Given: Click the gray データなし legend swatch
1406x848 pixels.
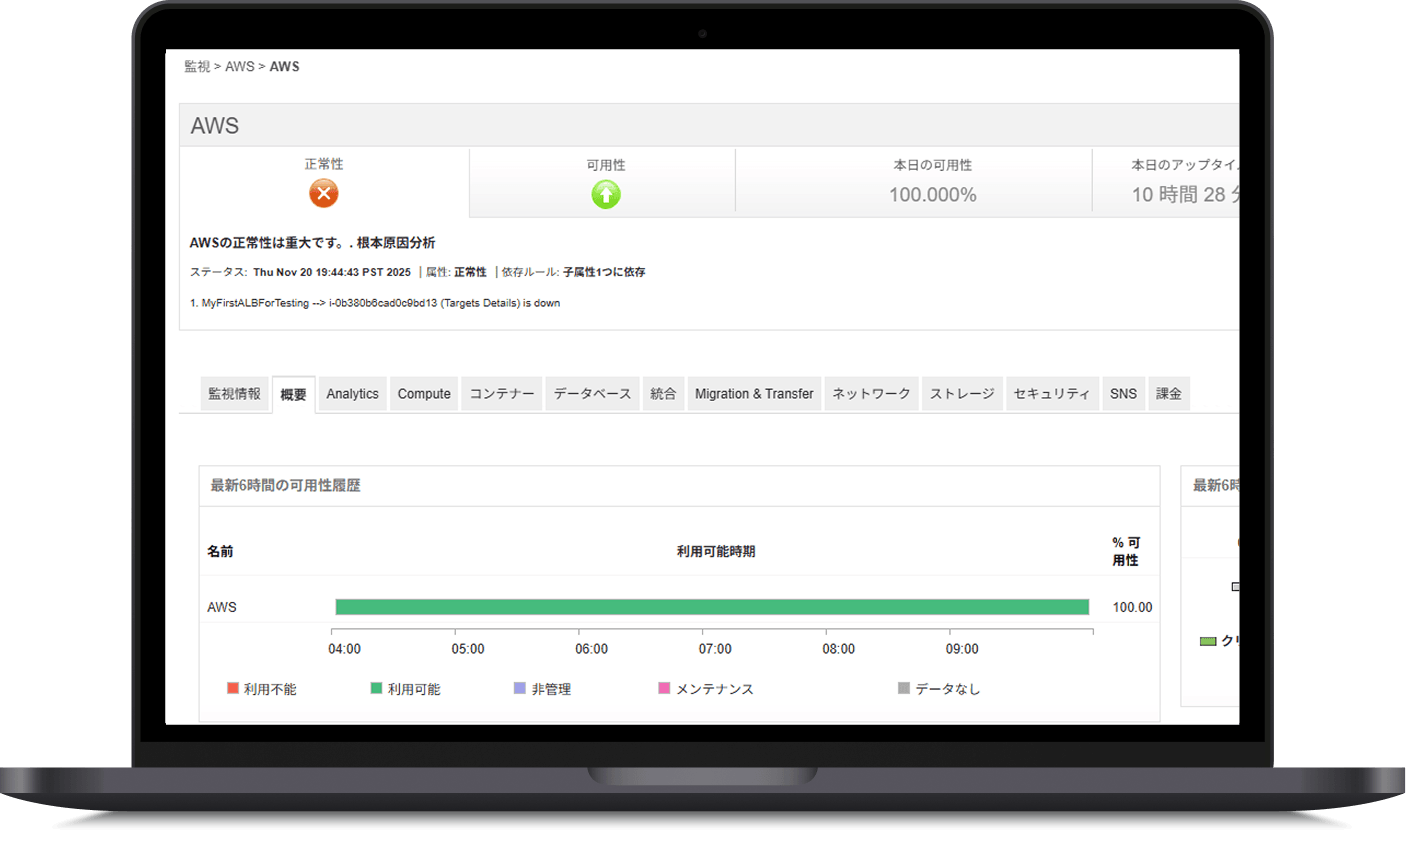Looking at the screenshot, I should coord(904,688).
